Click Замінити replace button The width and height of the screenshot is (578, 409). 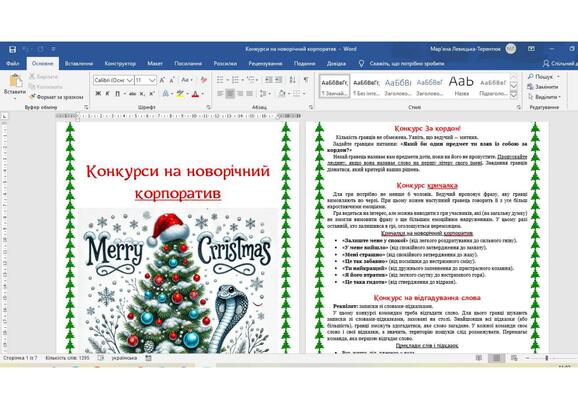pos(543,87)
